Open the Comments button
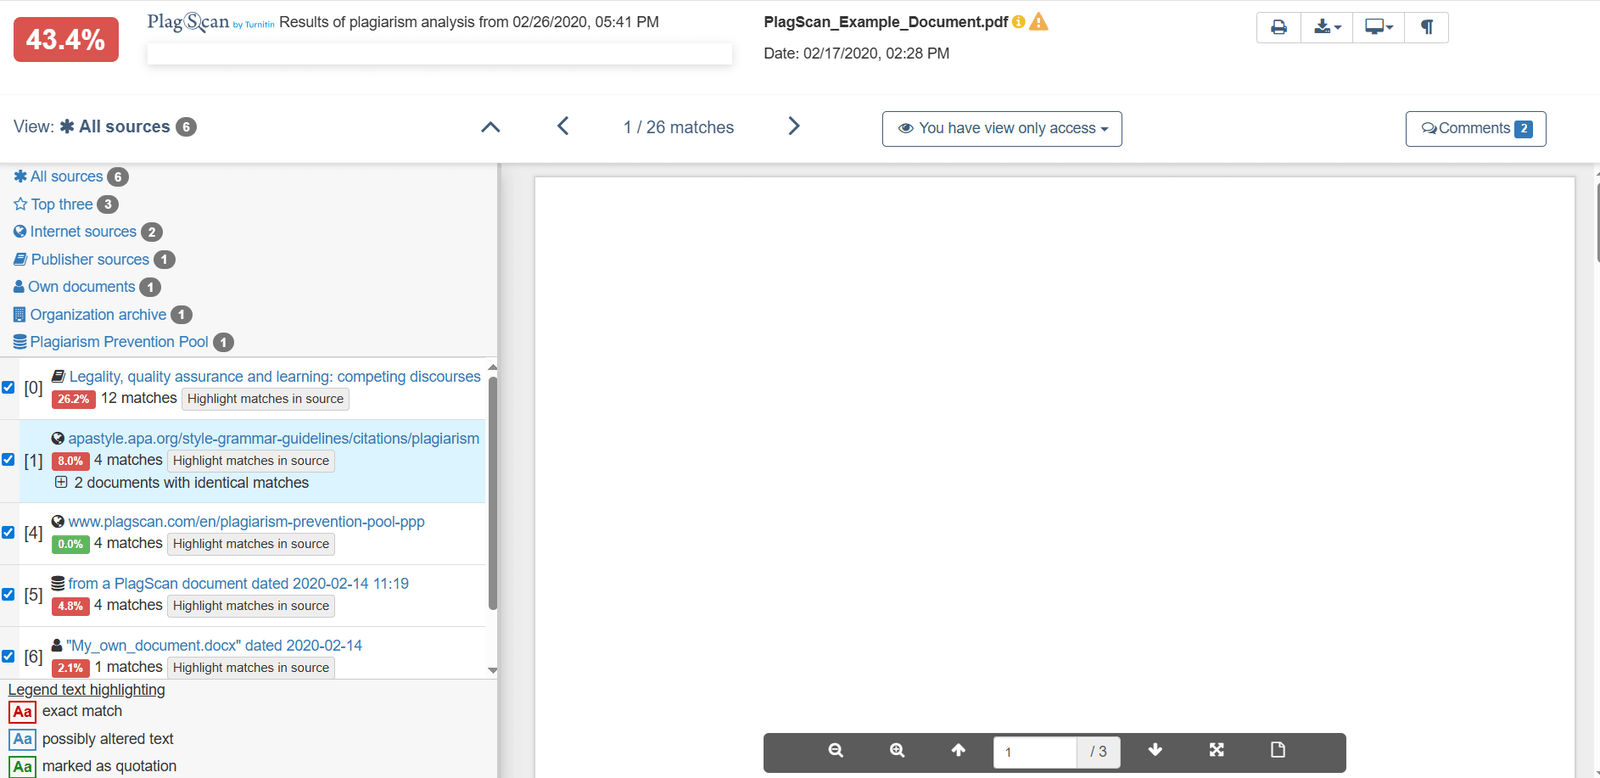Viewport: 1600px width, 778px height. [1475, 128]
